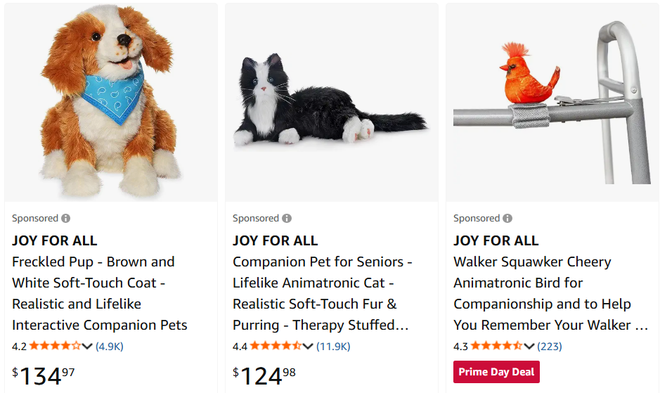Open the red bird on walker image
The image size is (660, 393).
pyautogui.click(x=552, y=102)
